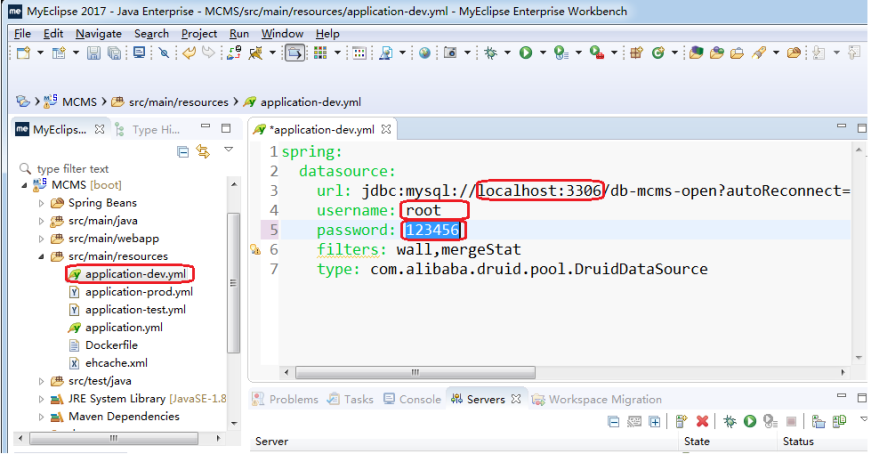The image size is (872, 454).
Task: Switch to the Workspace Migration tab
Action: [x=597, y=399]
